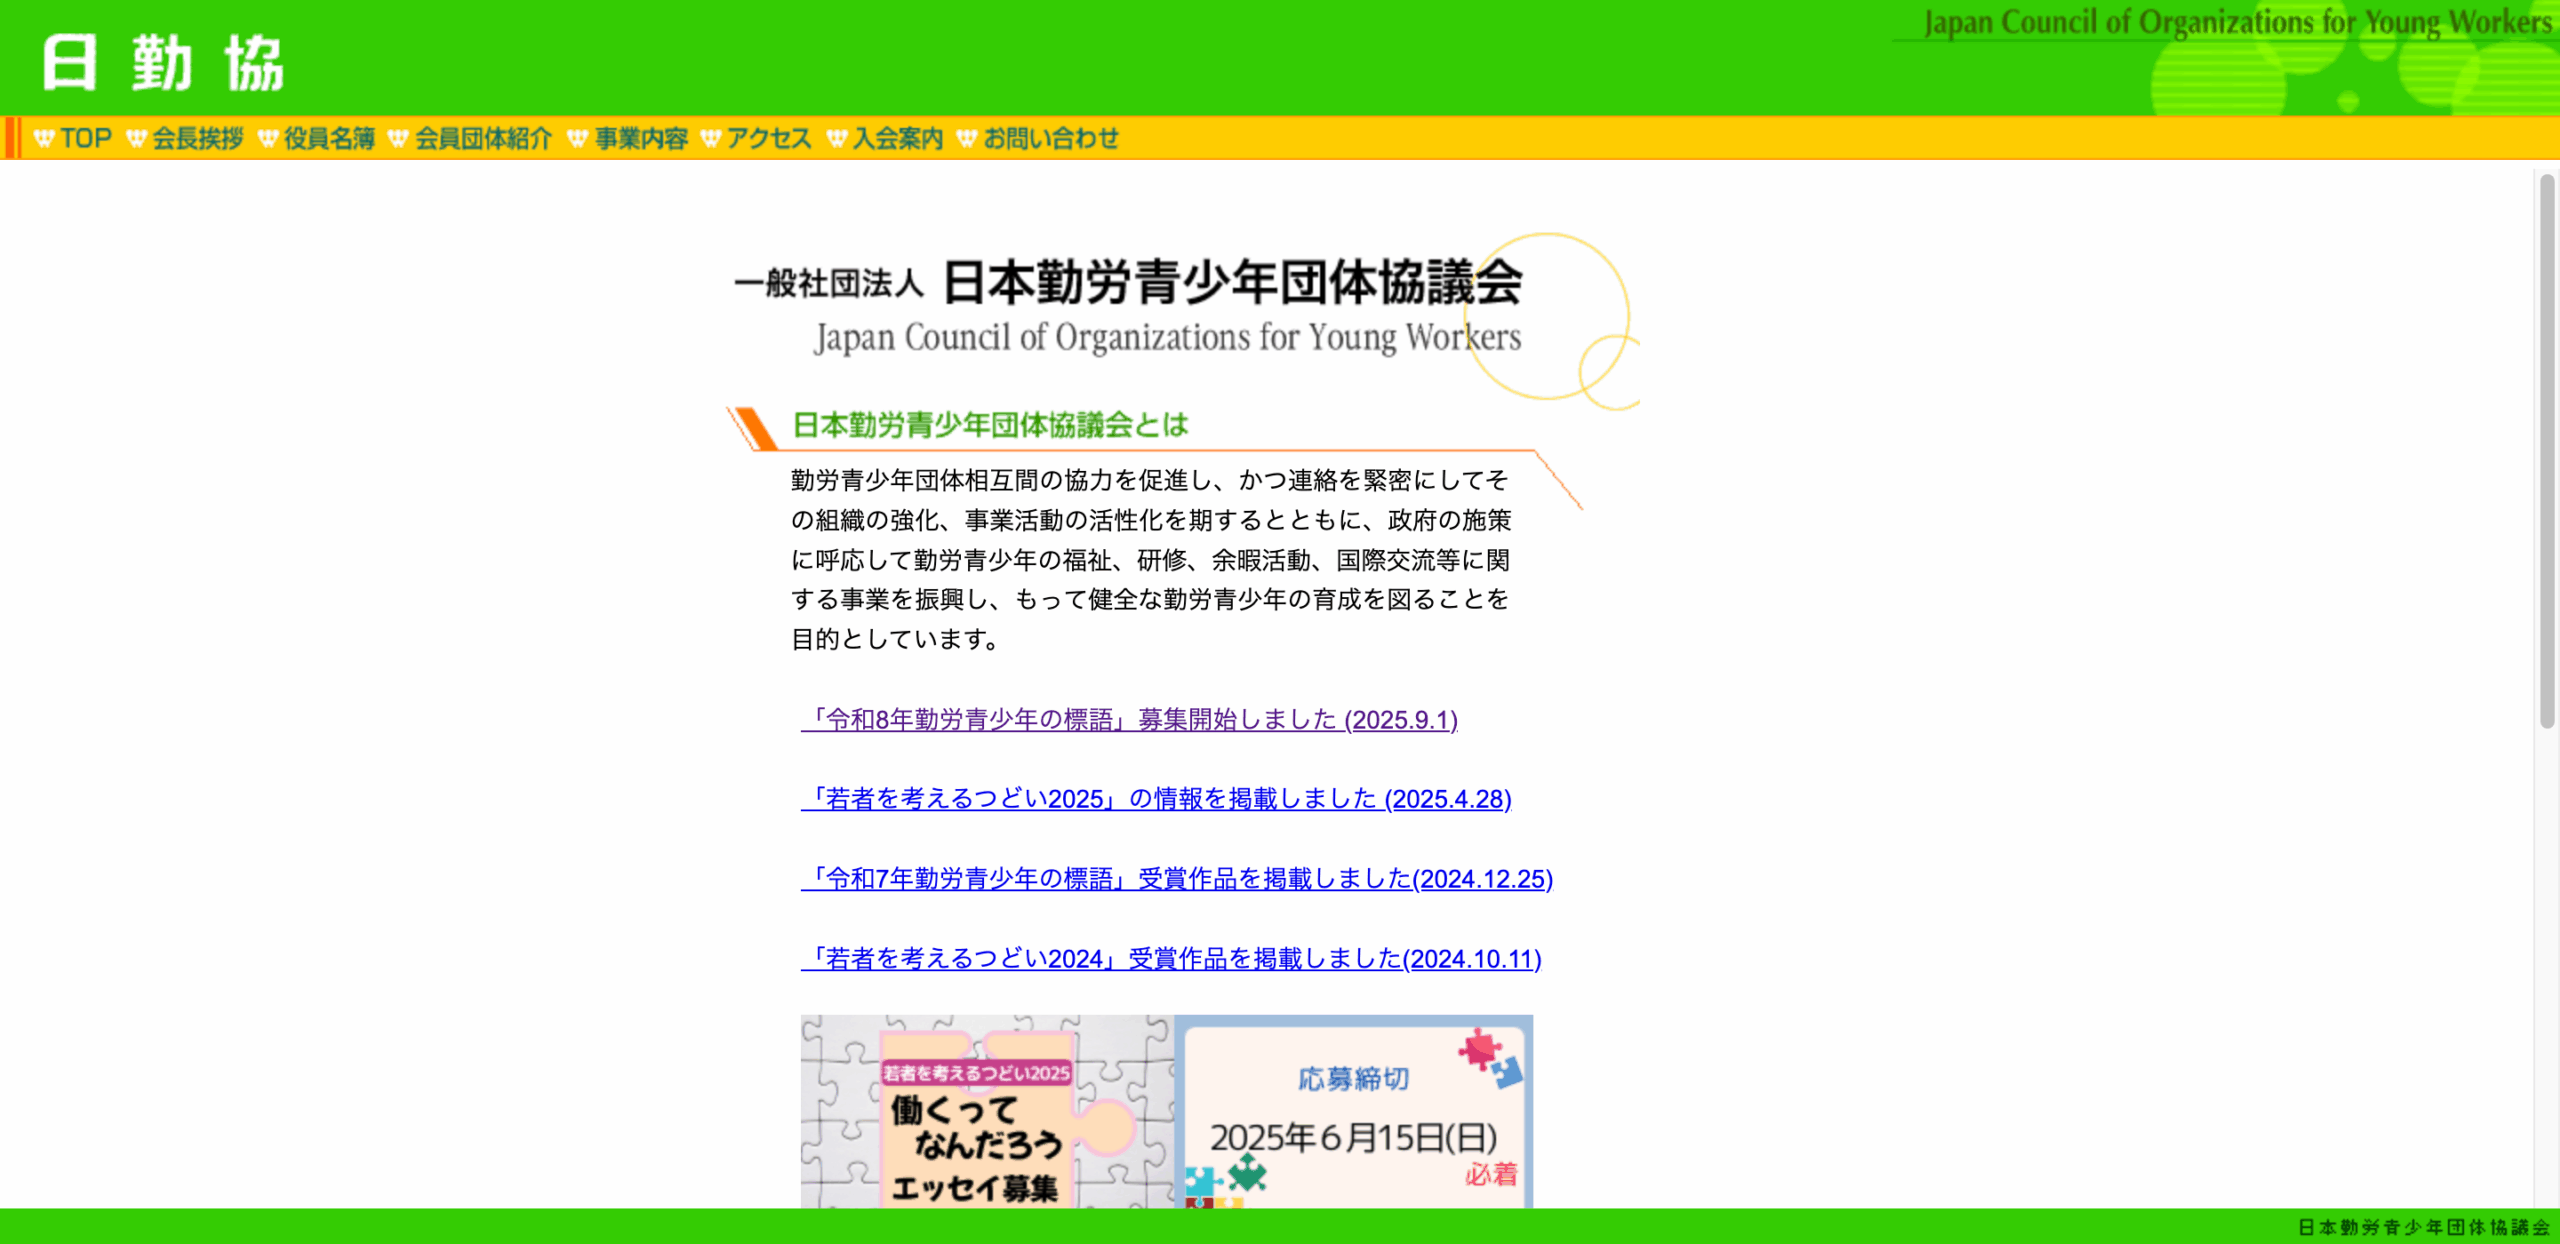Click the エッセイ募集 puzzle banner image
Screen dimensions: 2560x1244
(986, 1112)
